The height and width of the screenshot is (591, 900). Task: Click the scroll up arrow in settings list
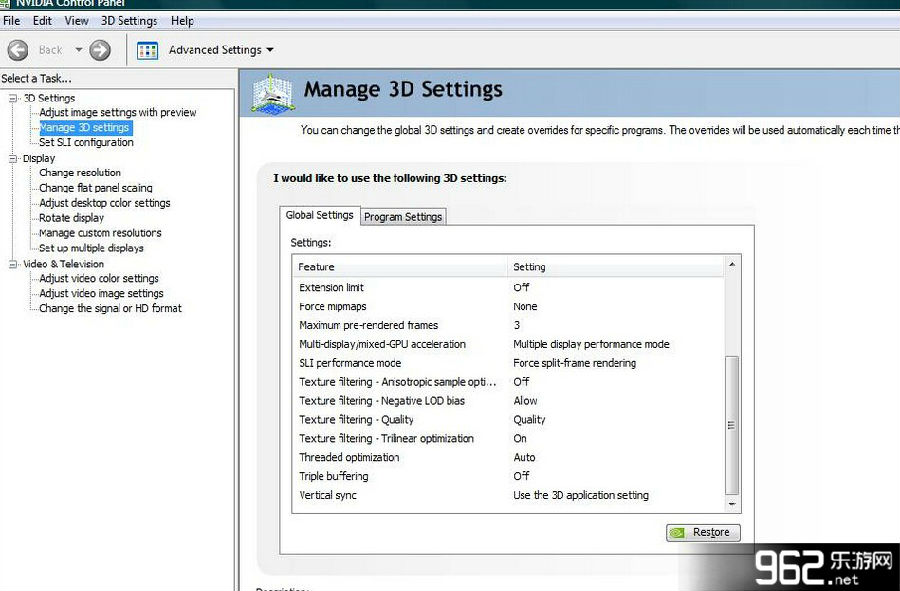click(x=732, y=264)
